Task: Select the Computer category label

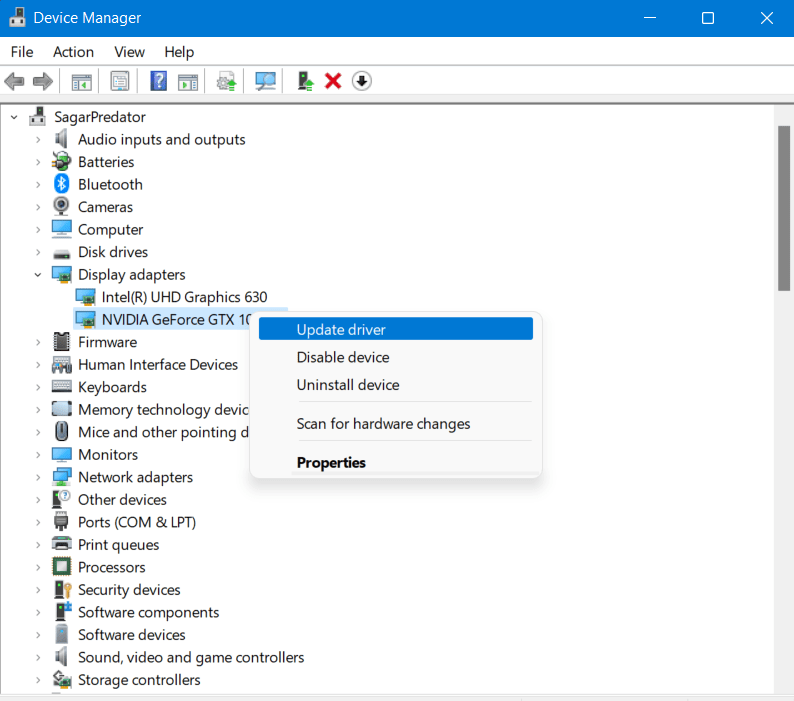Action: pos(110,229)
